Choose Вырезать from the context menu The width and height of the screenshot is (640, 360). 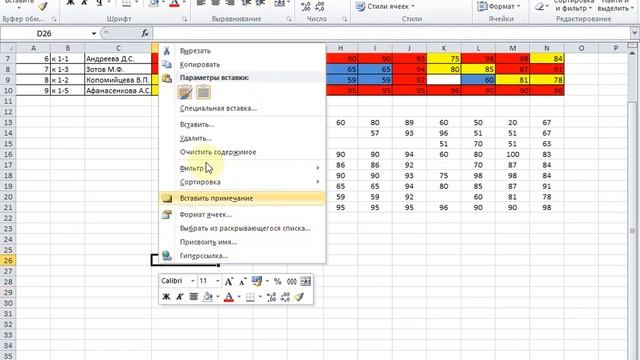click(x=242, y=51)
